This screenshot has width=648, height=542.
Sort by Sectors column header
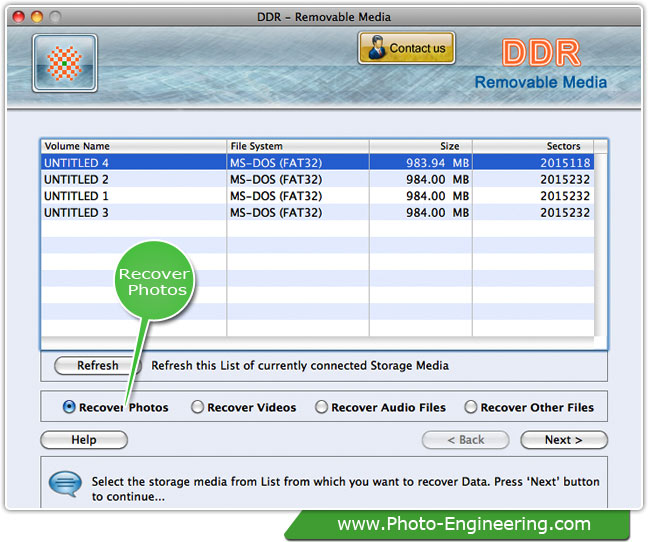[533, 146]
